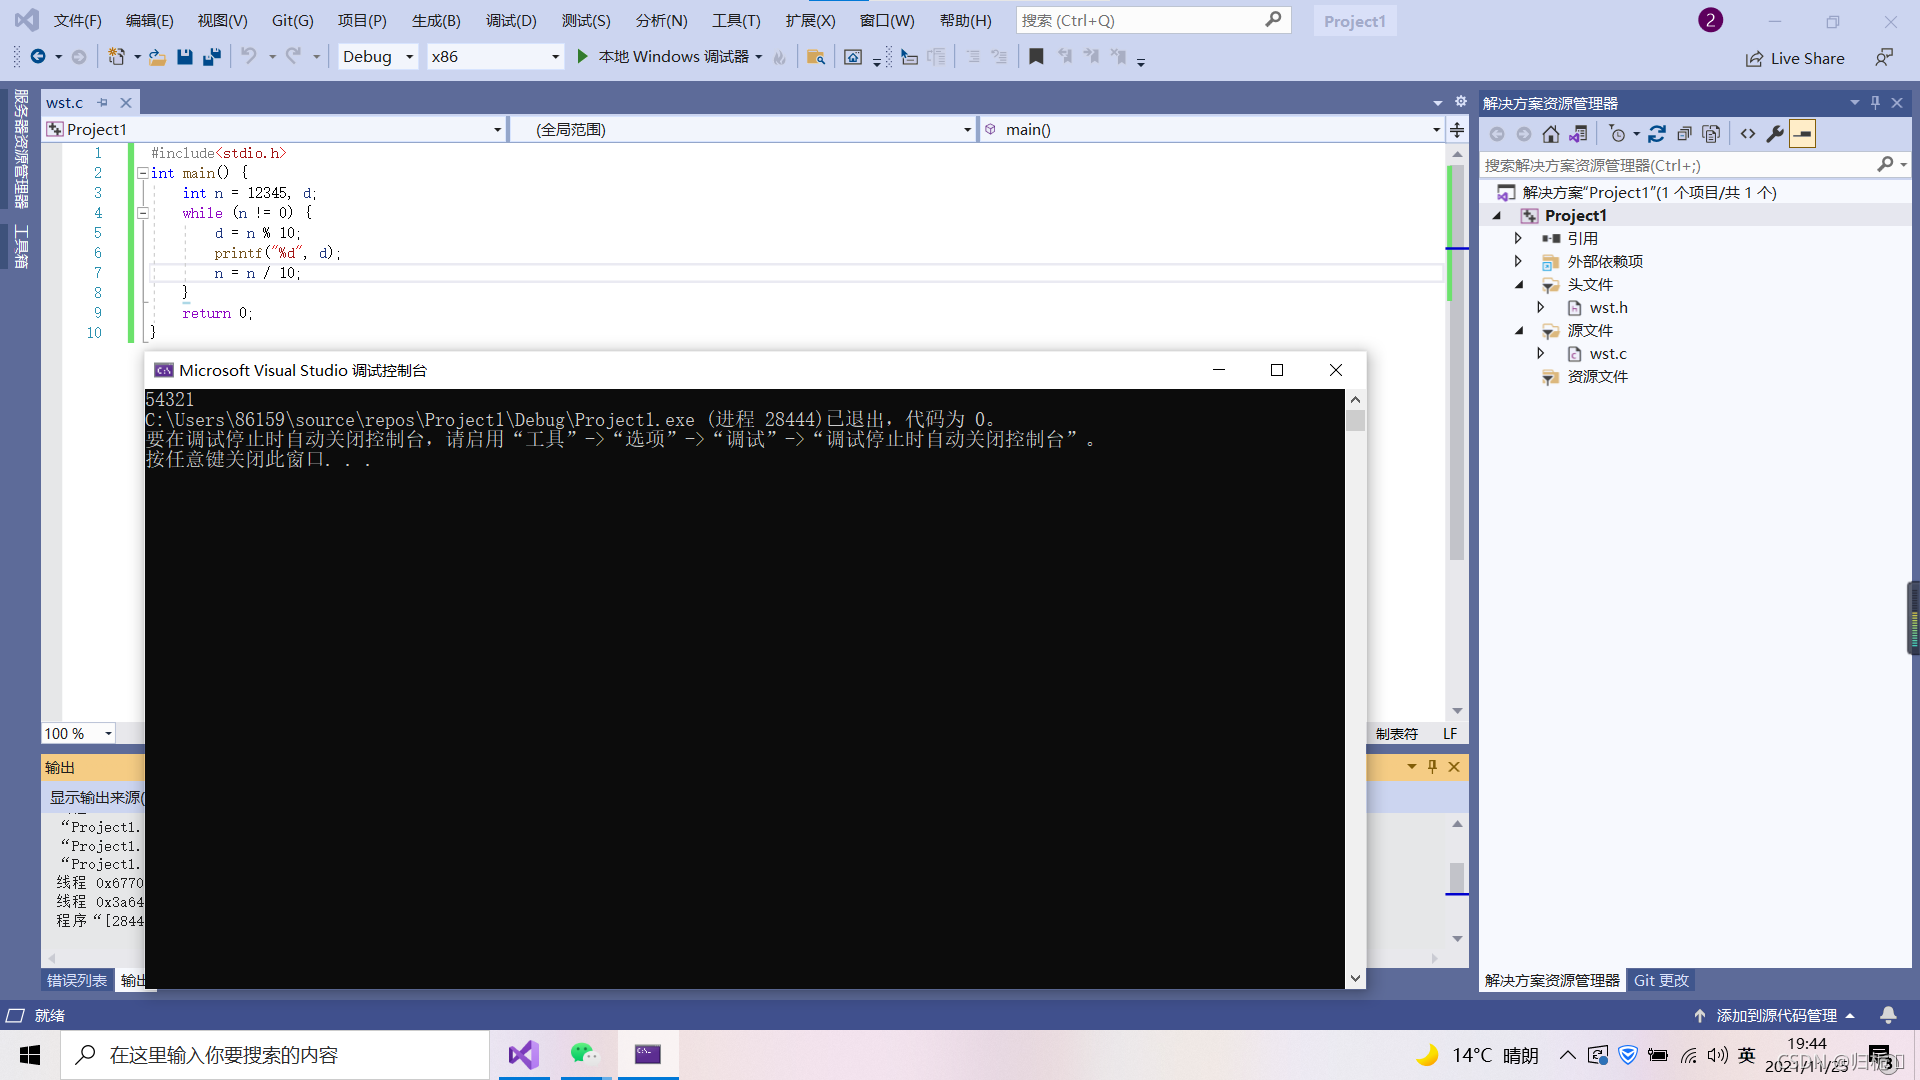Collapse the 源文件 folder node

(x=1519, y=331)
